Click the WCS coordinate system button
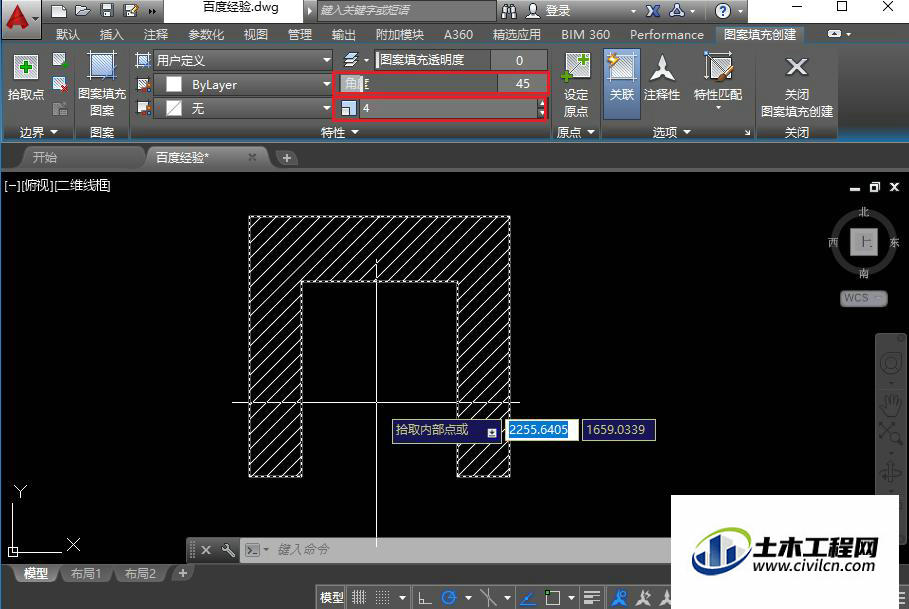Viewport: 909px width, 609px height. [x=863, y=298]
